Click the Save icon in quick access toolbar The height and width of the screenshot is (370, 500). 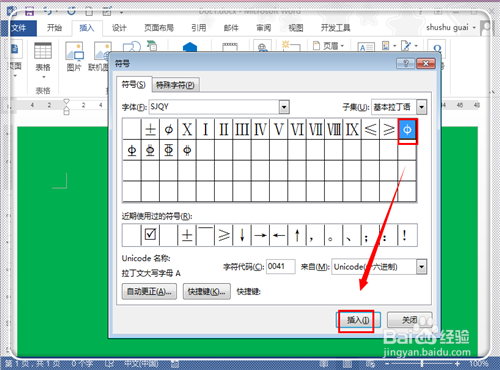(x=30, y=12)
